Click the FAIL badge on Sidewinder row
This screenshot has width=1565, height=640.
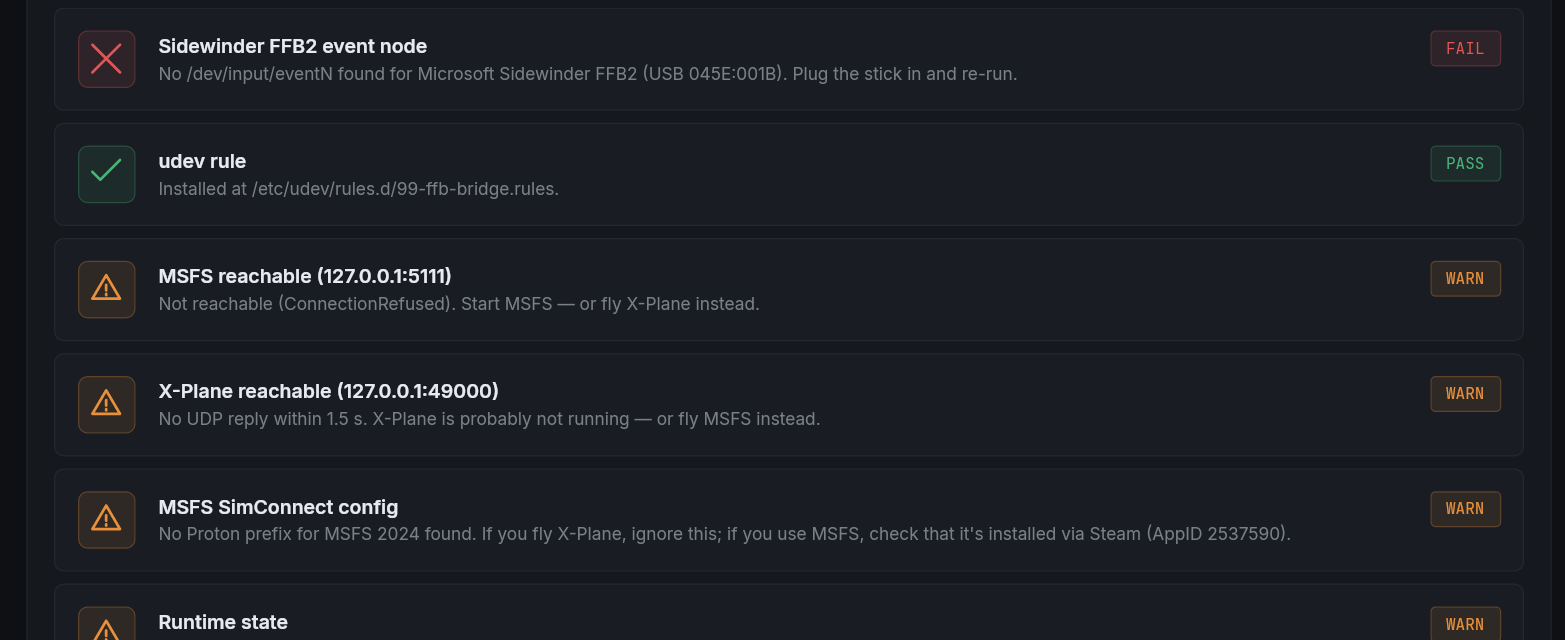pyautogui.click(x=1465, y=48)
